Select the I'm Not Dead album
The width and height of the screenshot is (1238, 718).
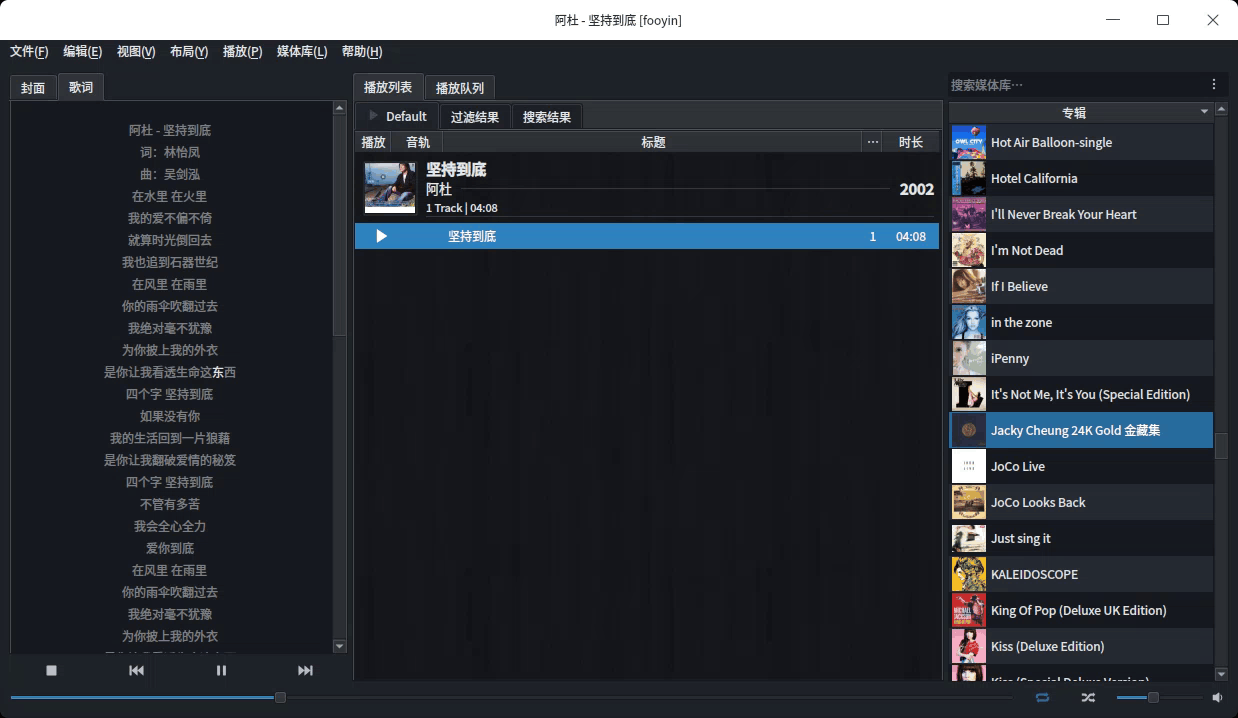pyautogui.click(x=1081, y=250)
